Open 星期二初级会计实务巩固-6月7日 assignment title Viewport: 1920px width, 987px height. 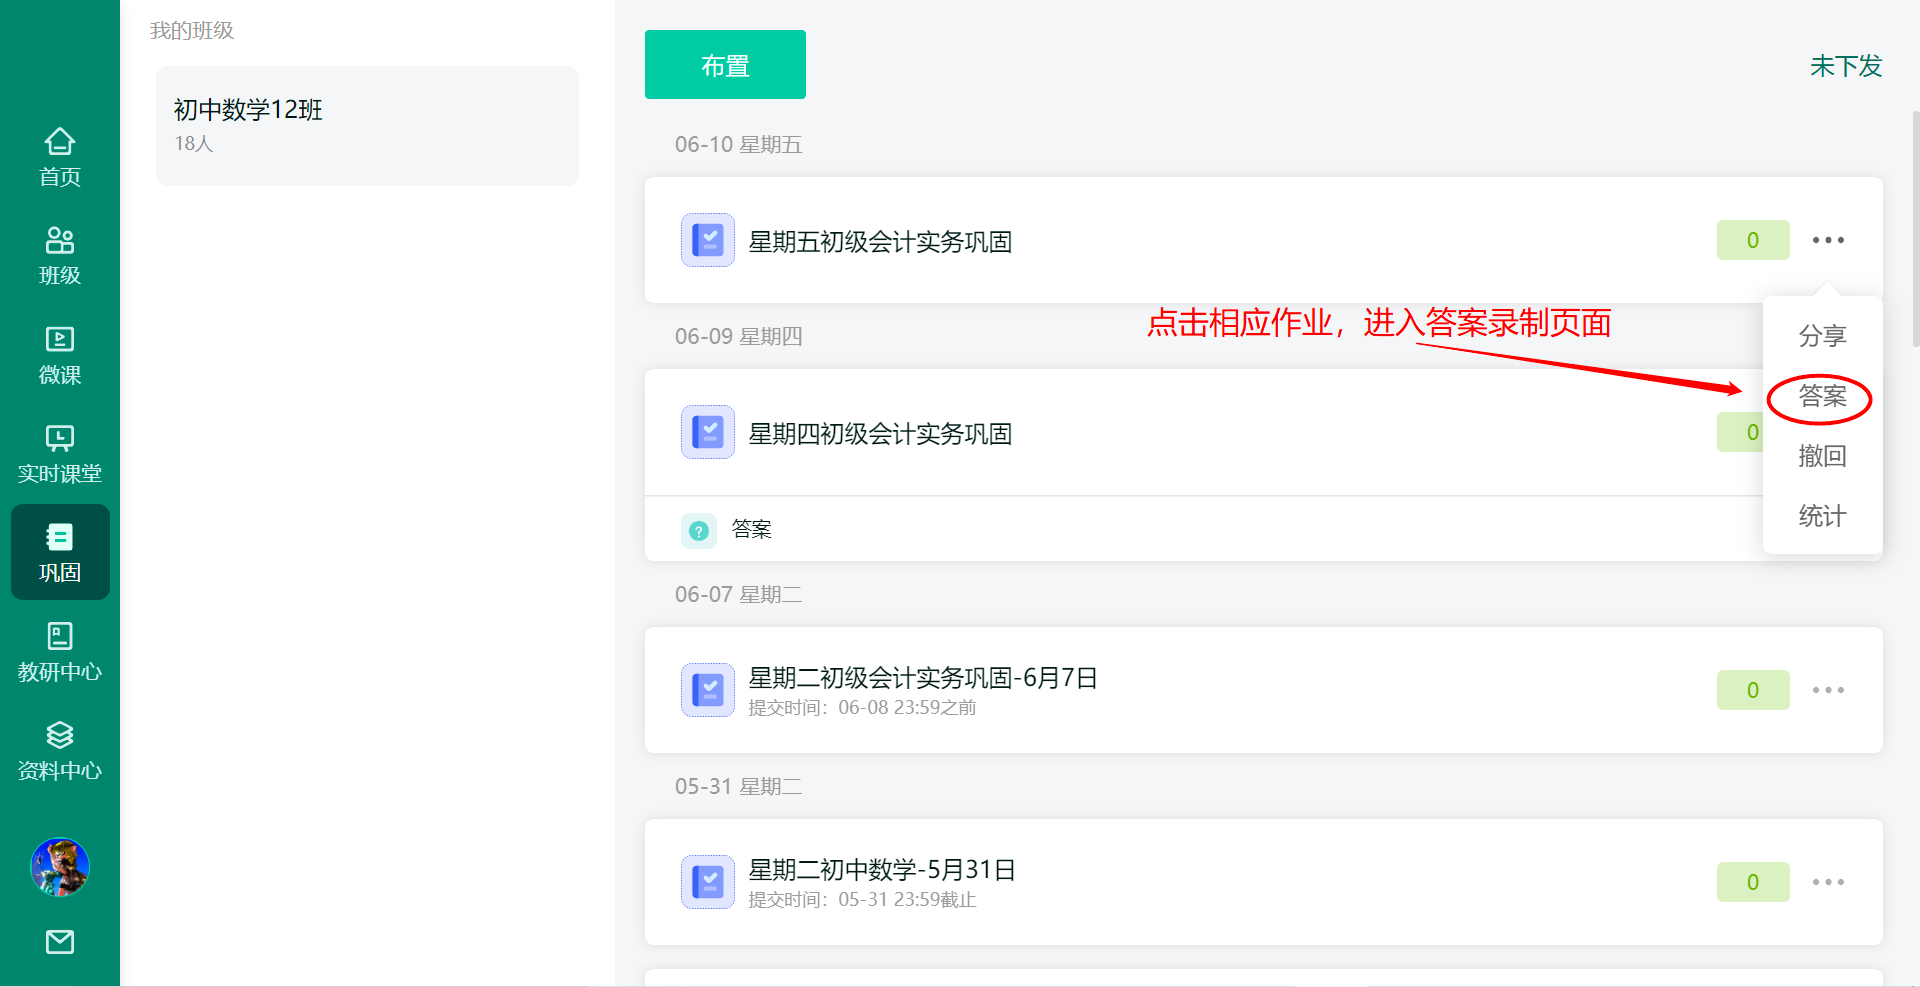point(923,678)
